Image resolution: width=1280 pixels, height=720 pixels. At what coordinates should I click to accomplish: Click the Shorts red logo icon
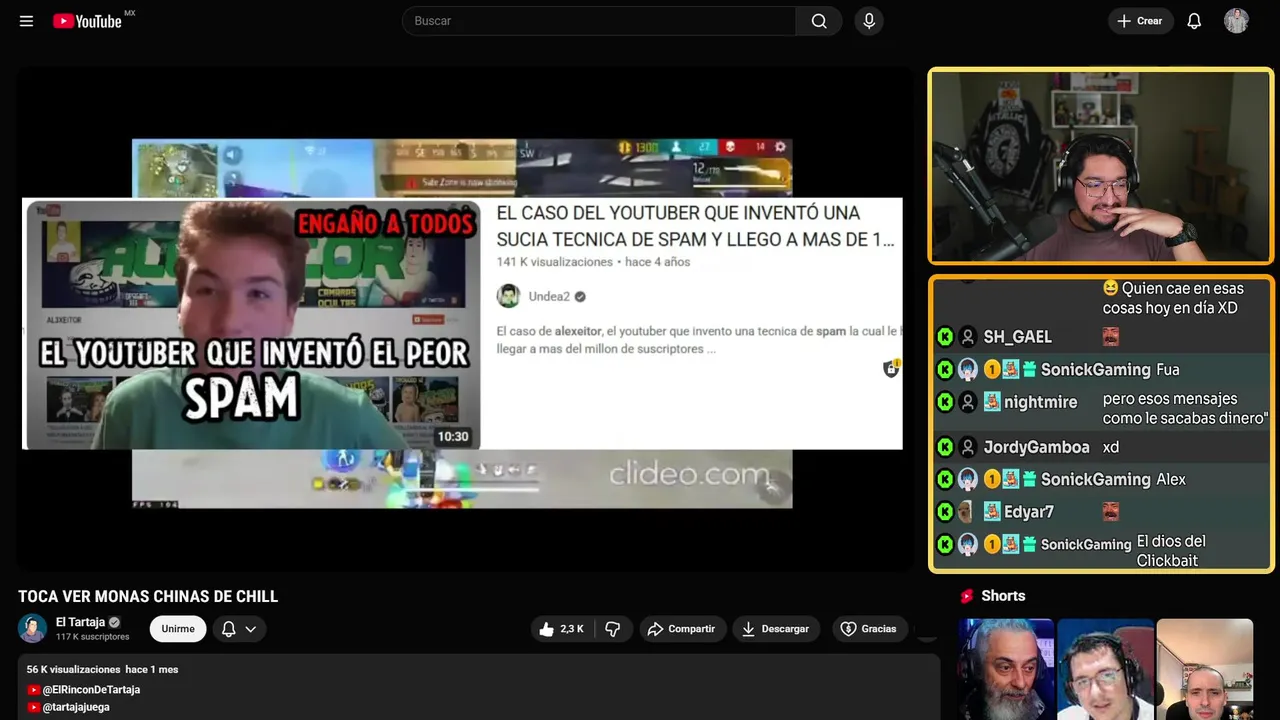tap(967, 596)
